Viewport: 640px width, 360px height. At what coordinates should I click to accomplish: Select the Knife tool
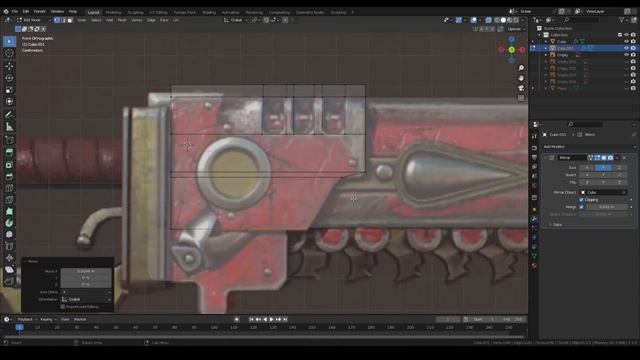[9, 200]
